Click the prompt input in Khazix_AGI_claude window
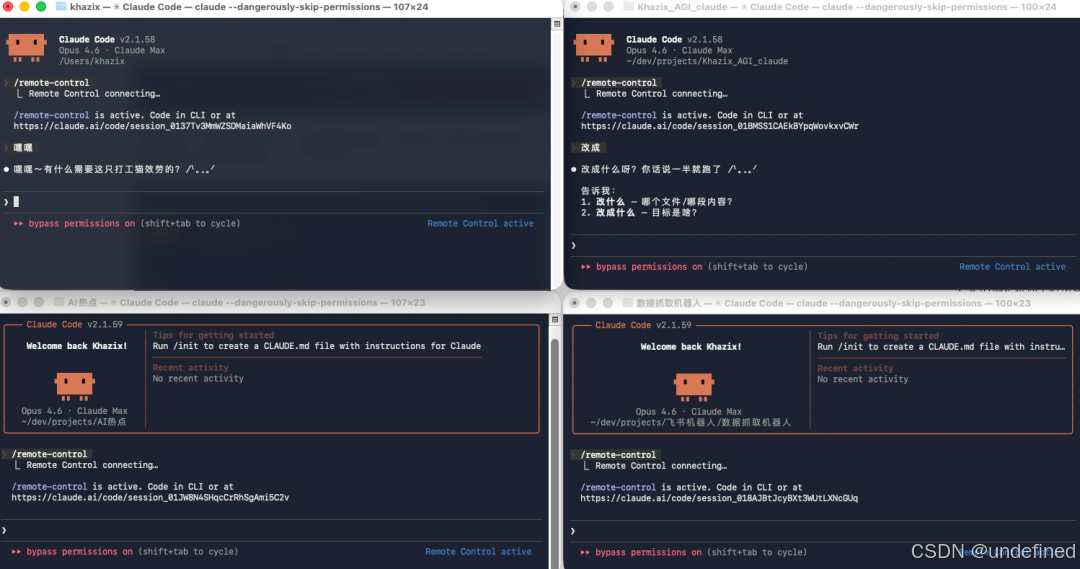The width and height of the screenshot is (1080, 569). (x=823, y=245)
